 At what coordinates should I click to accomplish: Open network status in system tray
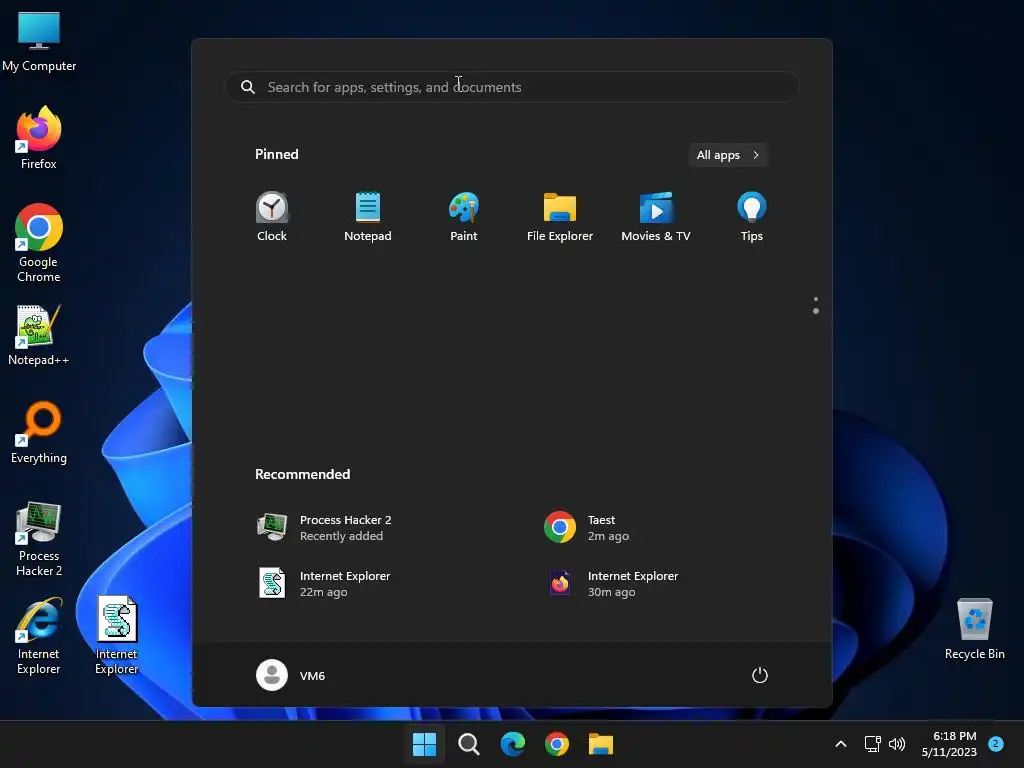(872, 744)
